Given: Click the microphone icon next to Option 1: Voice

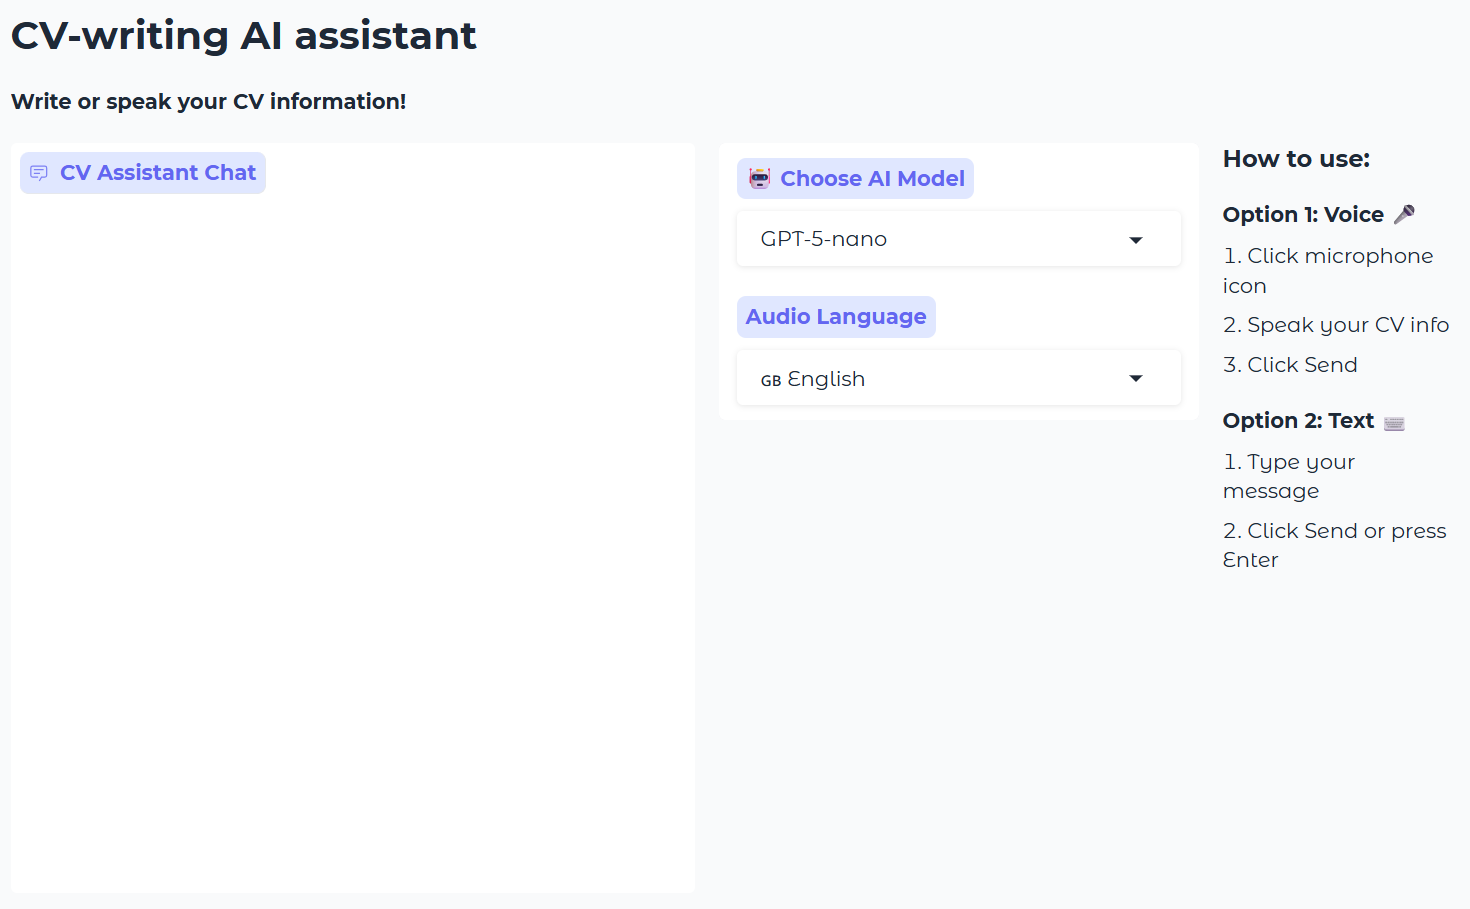Looking at the screenshot, I should [1404, 213].
